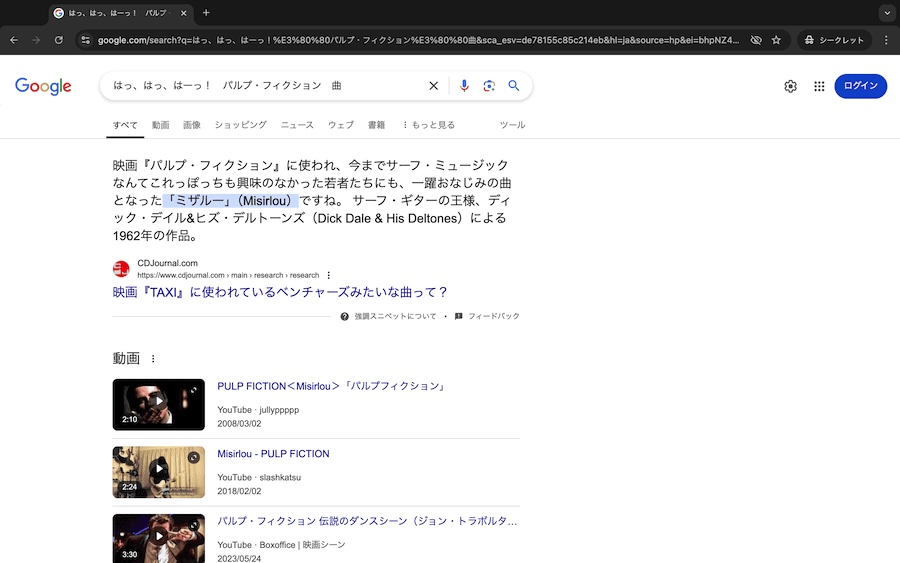Start voice search with the microphone
Screen dimensions: 900x563
[x=464, y=86]
